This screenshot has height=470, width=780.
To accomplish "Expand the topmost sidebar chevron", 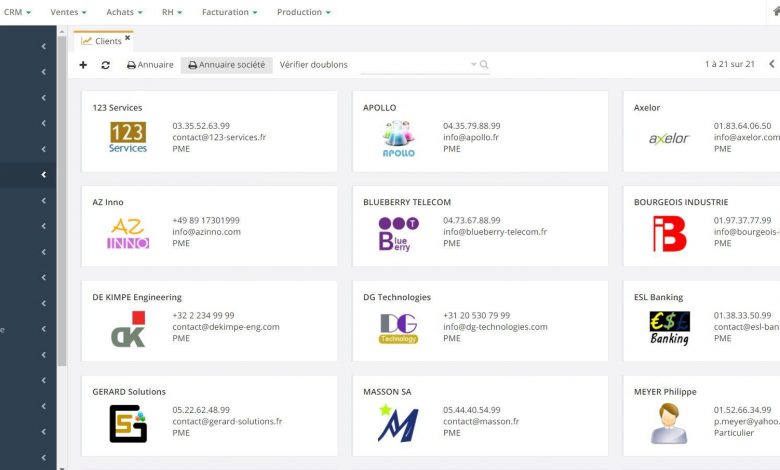I will [x=44, y=46].
